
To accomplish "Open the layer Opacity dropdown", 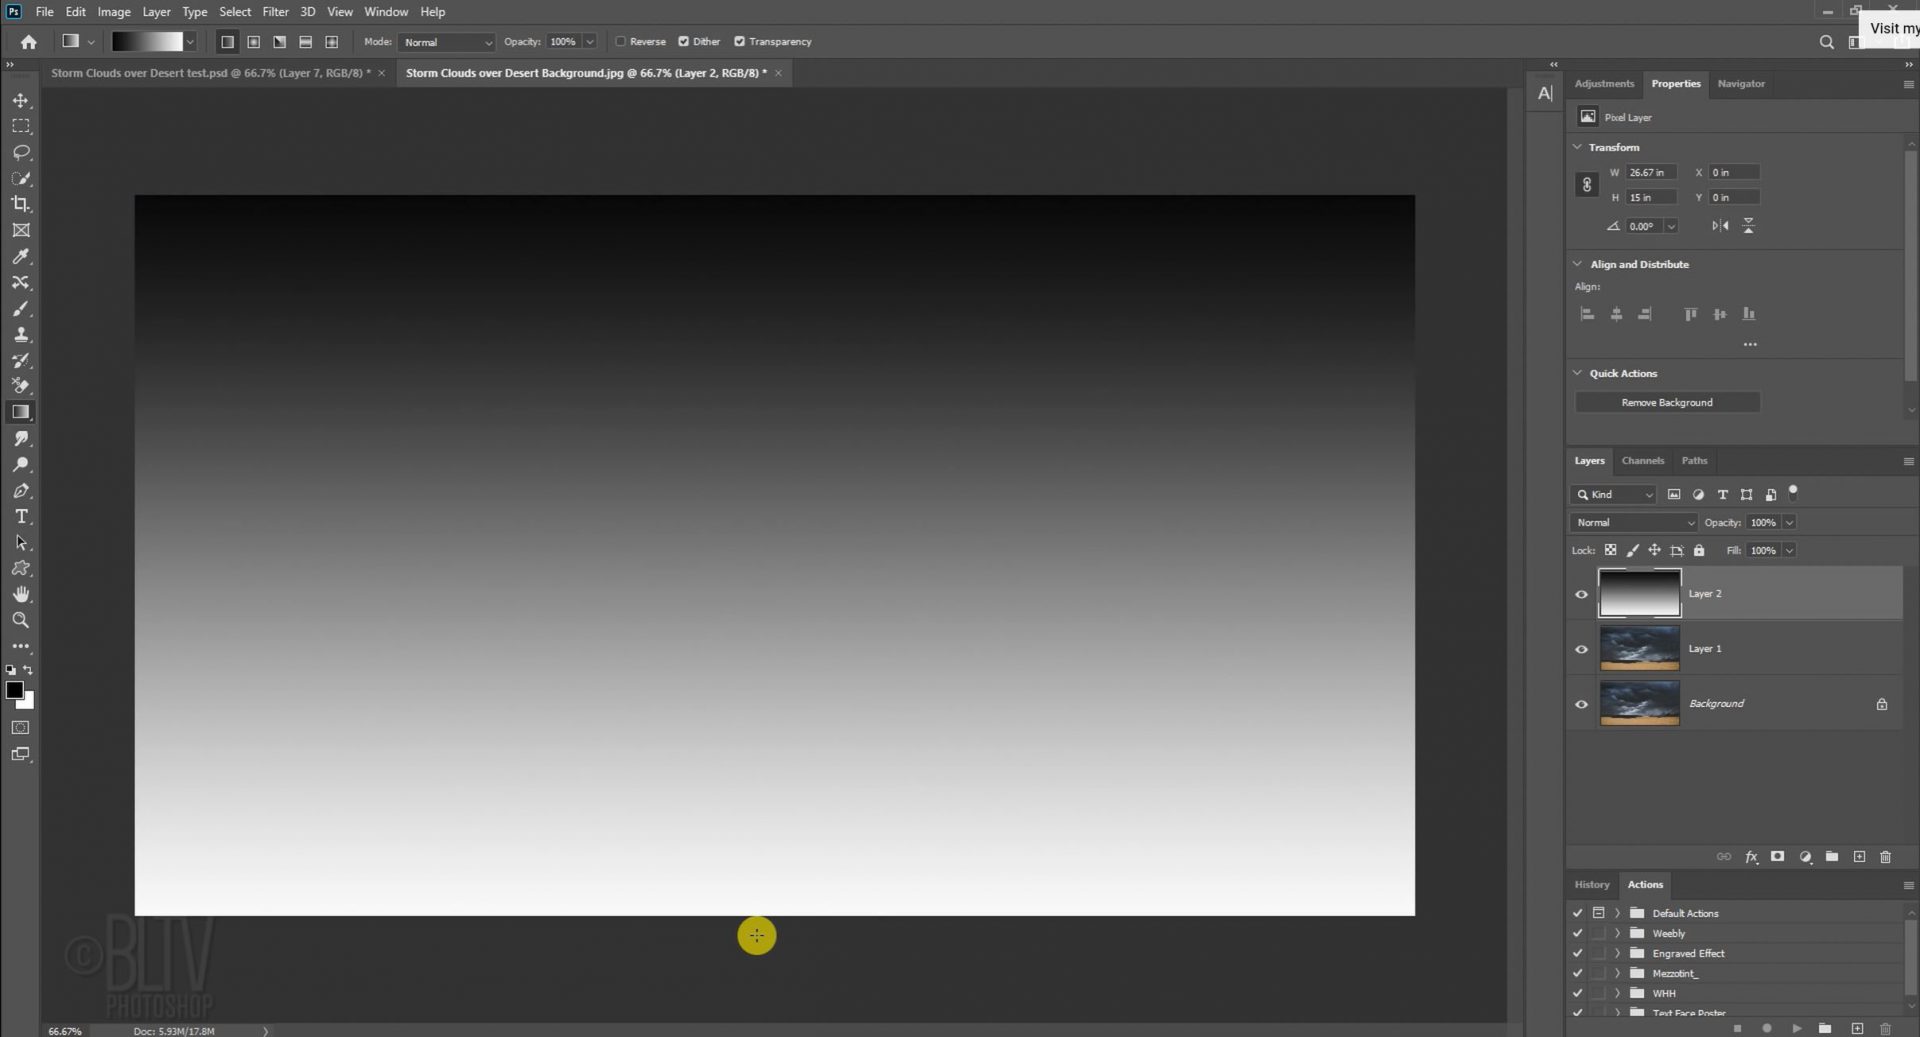I will click(1788, 522).
